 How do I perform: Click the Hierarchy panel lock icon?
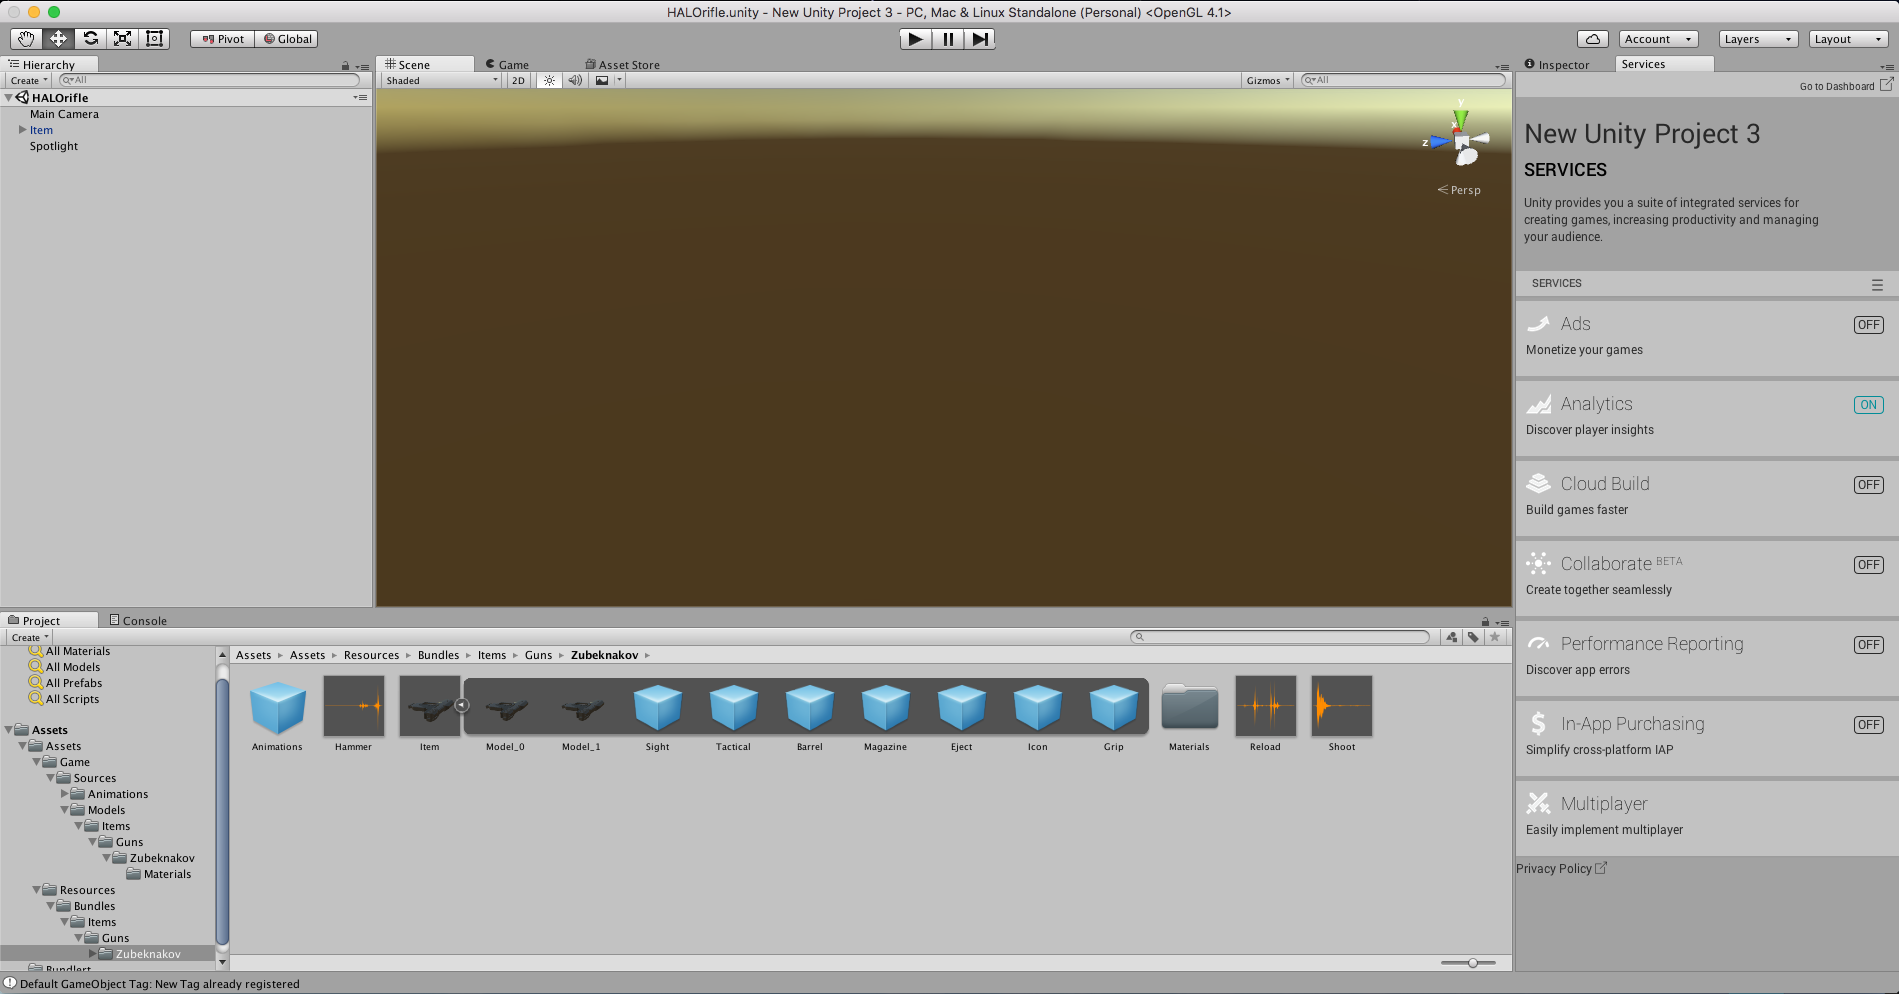coord(345,66)
